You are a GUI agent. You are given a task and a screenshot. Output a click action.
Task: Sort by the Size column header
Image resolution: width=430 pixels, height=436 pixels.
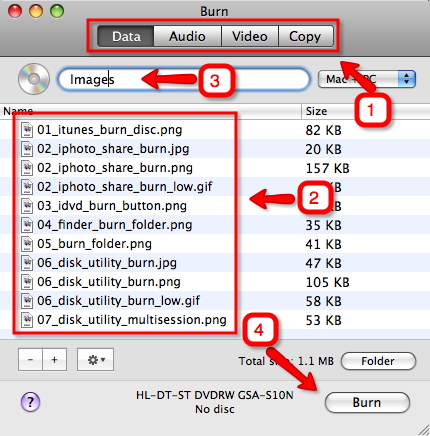click(366, 111)
